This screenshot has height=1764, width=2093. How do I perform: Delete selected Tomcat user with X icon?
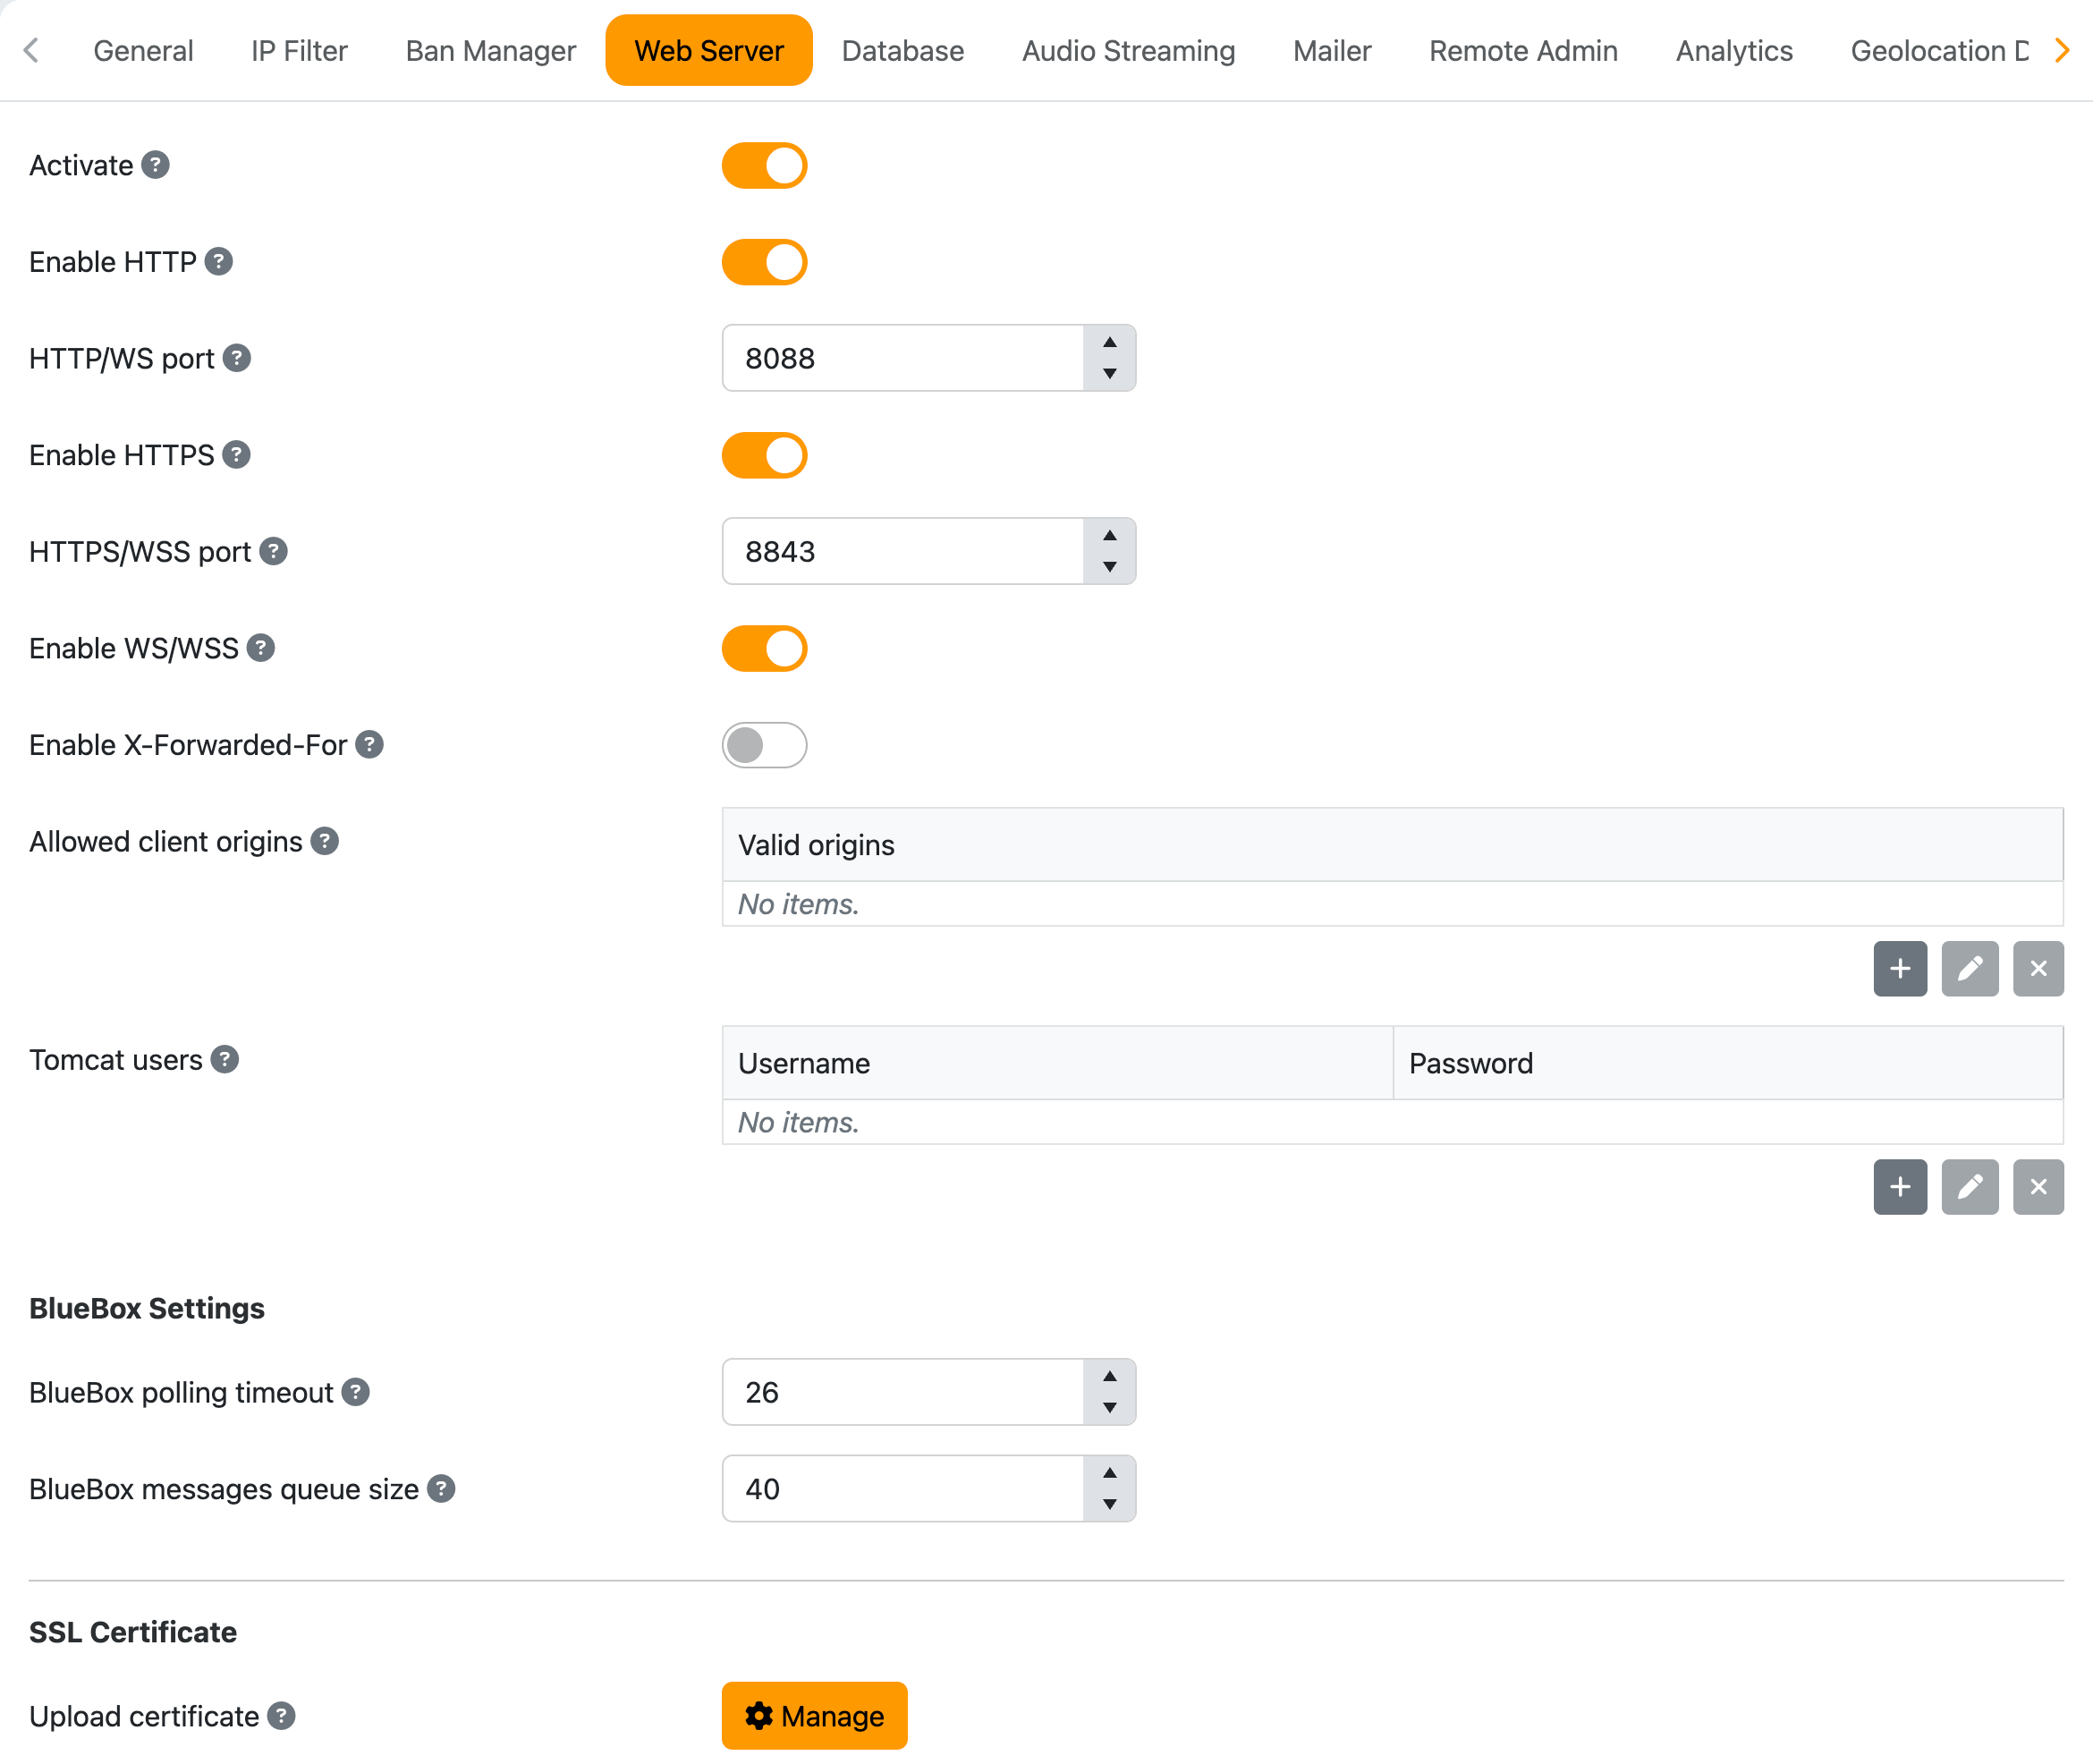[x=2037, y=1187]
